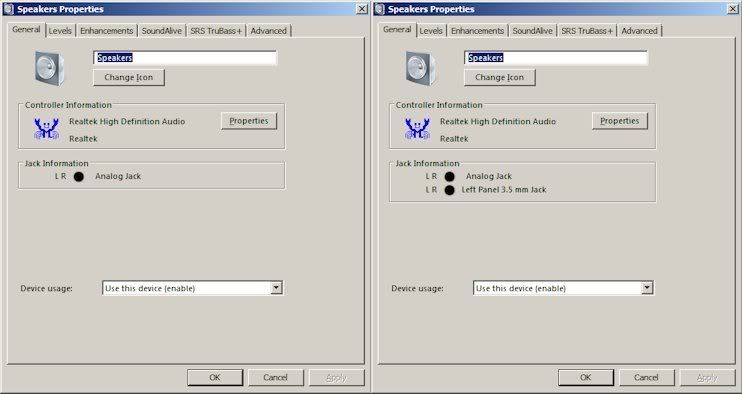Click Cancel in the right window

tap(646, 377)
